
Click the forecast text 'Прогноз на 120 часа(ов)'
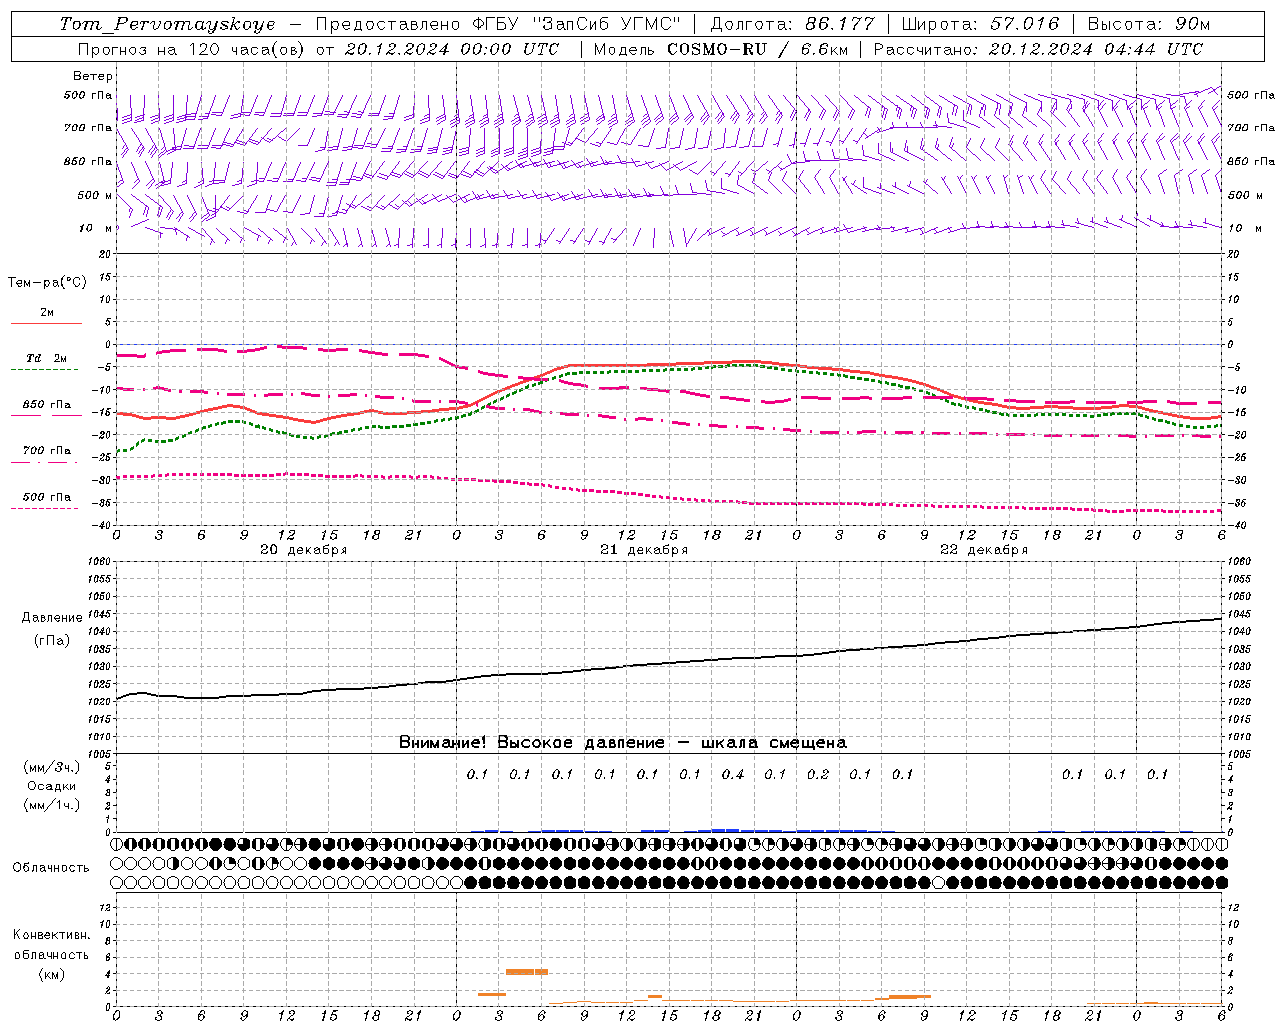(192, 49)
